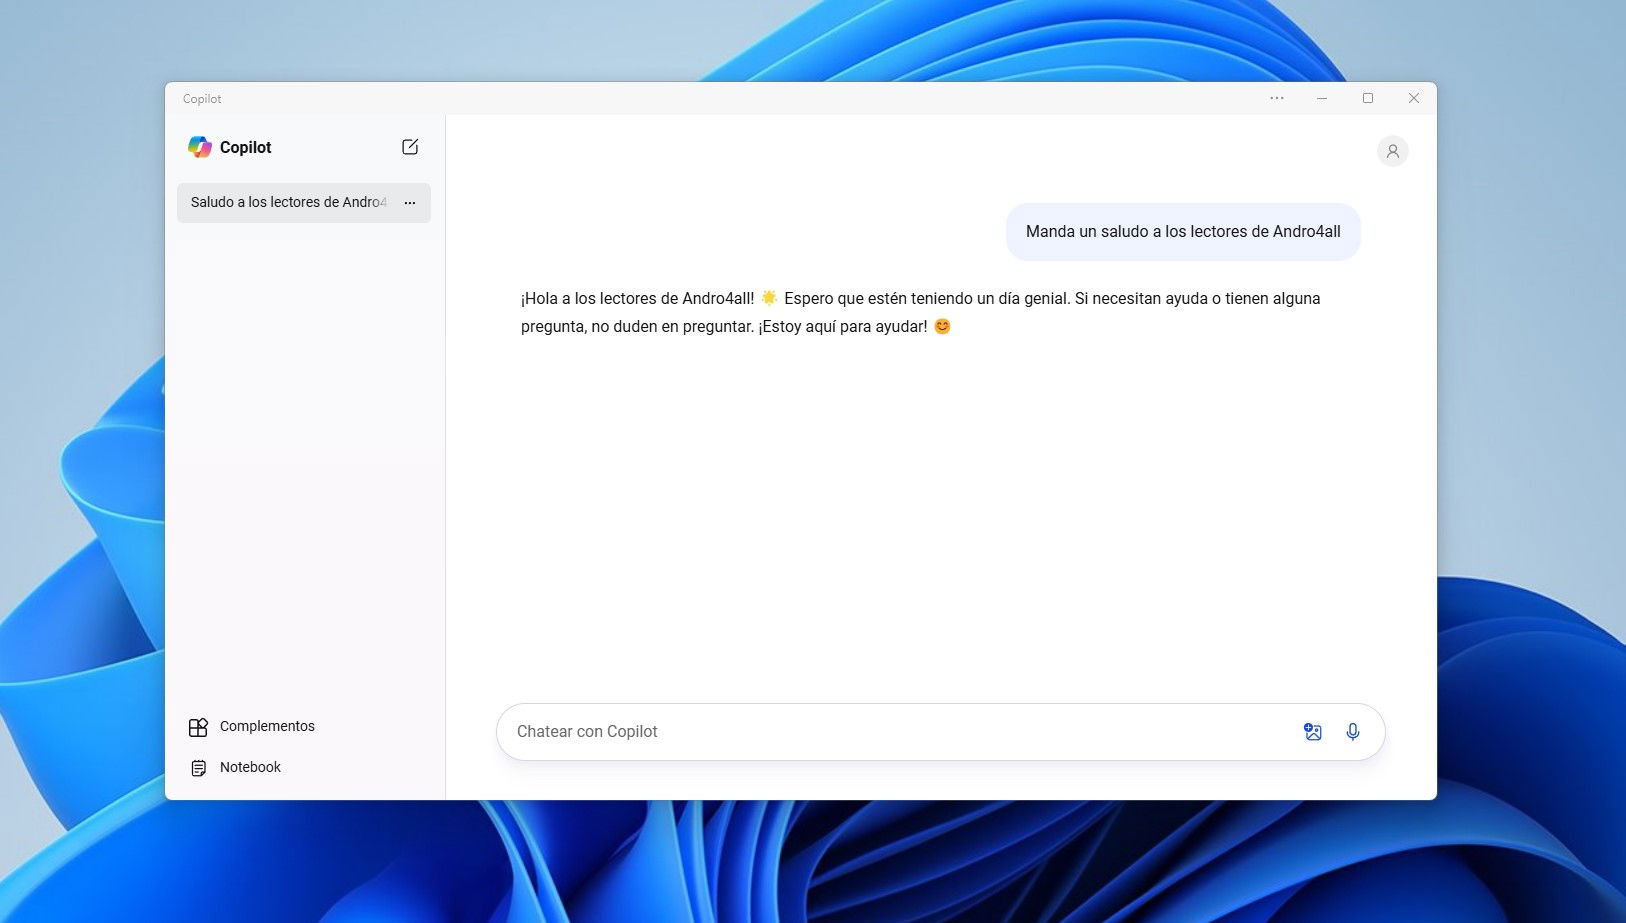
Task: Minimize the Copilot window
Action: (1322, 98)
